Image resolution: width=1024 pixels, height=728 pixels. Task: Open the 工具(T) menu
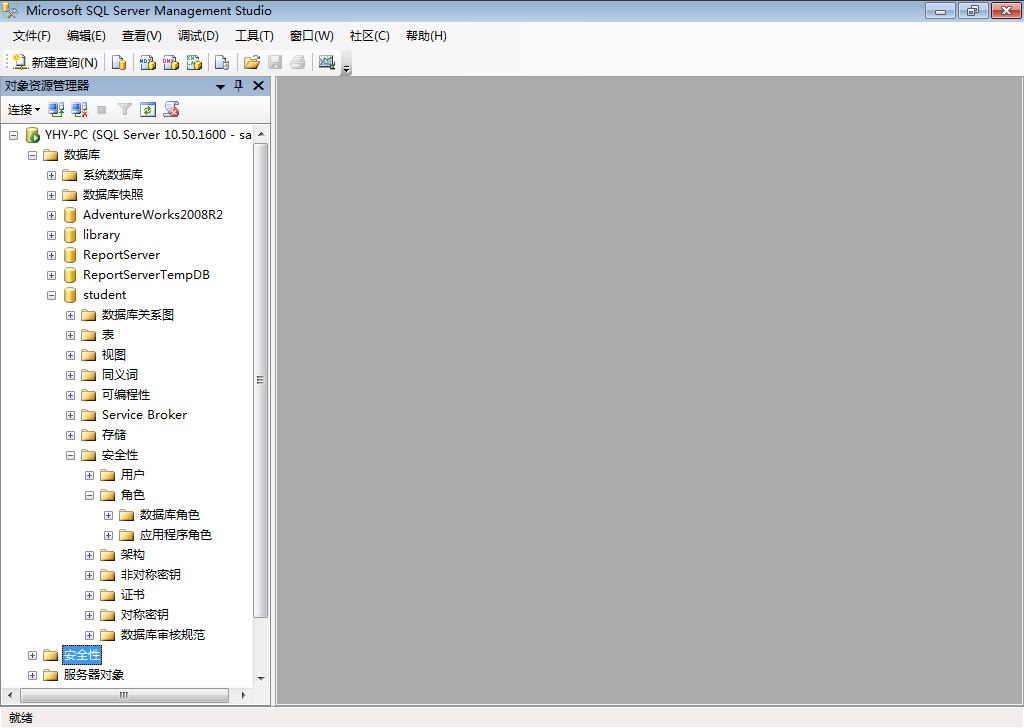pyautogui.click(x=254, y=36)
